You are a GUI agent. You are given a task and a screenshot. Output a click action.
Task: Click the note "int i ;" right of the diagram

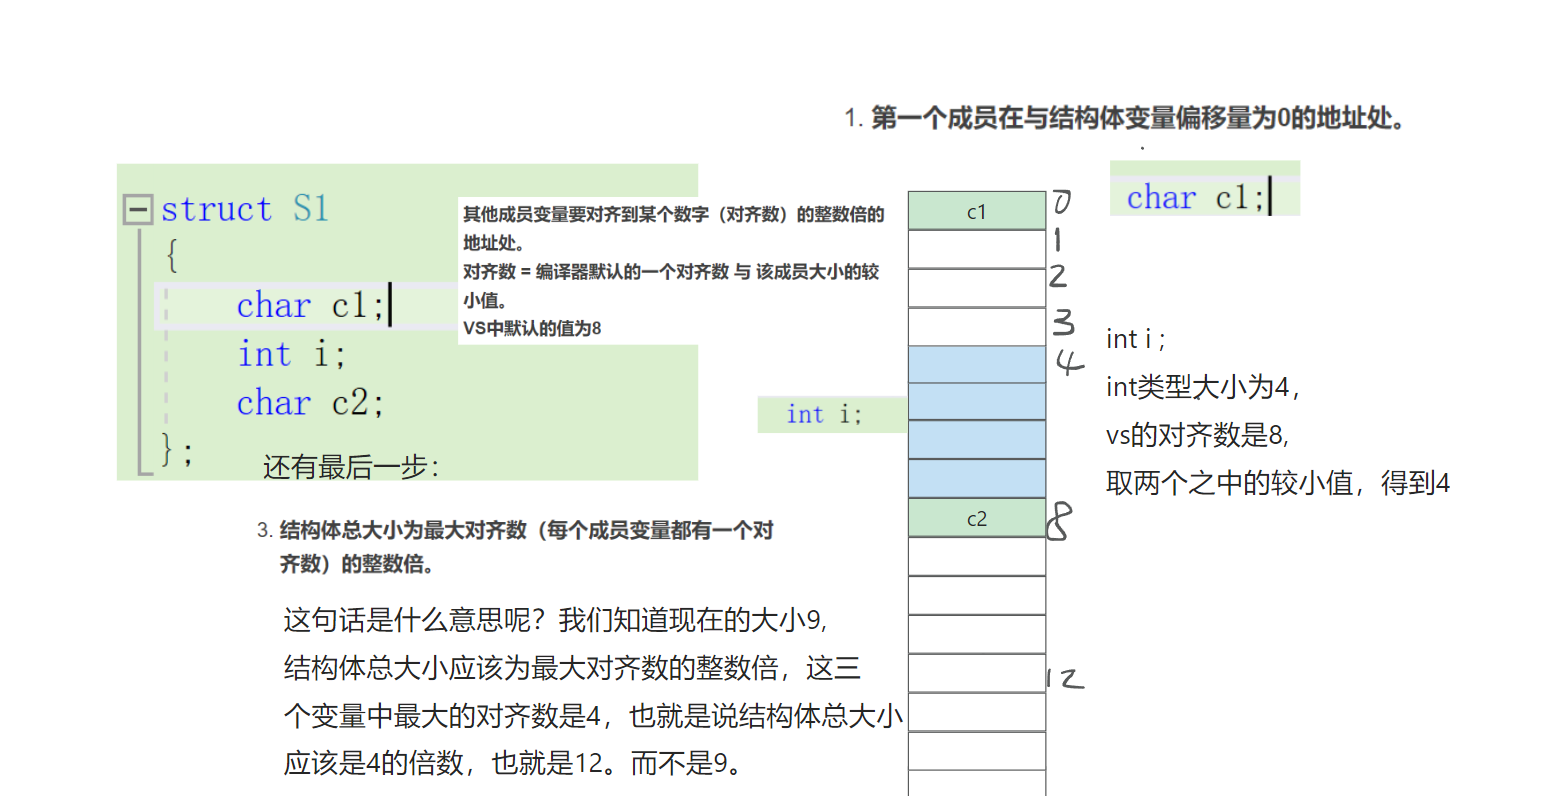[x=1135, y=339]
